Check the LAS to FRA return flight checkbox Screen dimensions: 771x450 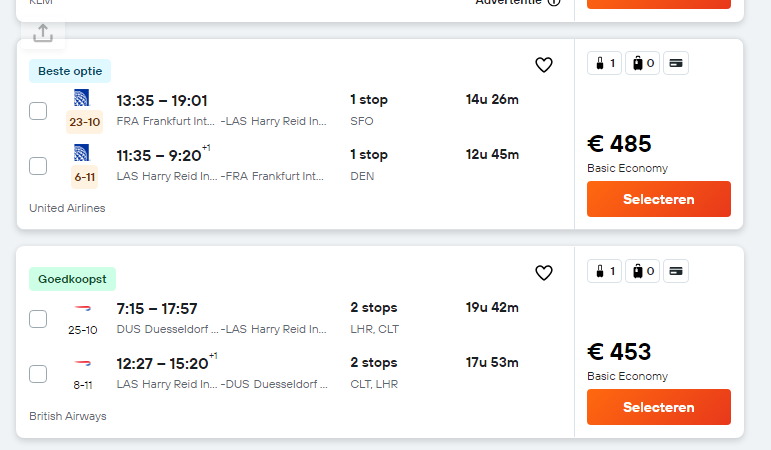click(x=38, y=166)
